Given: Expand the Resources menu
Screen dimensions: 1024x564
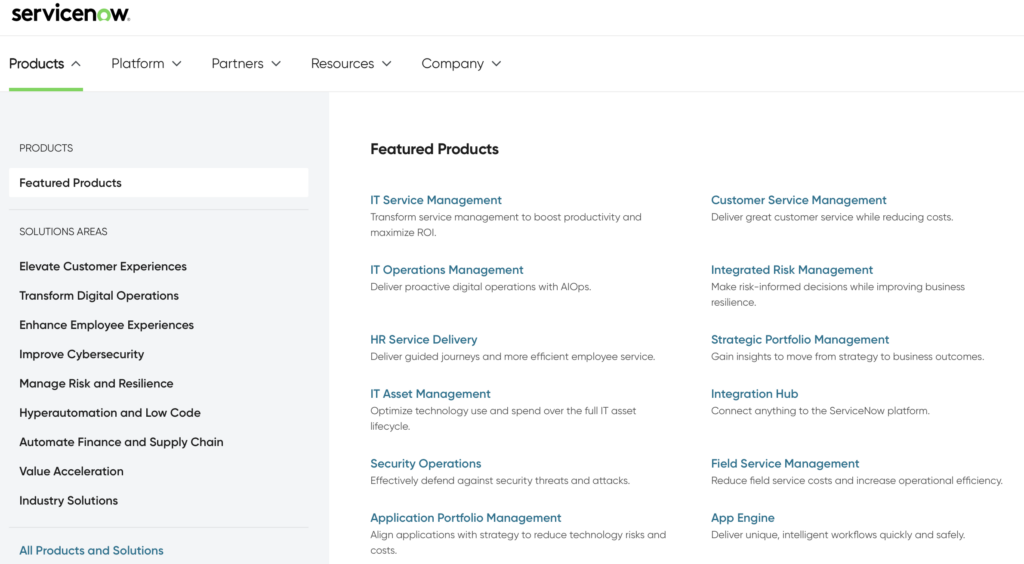Looking at the screenshot, I should pos(350,64).
